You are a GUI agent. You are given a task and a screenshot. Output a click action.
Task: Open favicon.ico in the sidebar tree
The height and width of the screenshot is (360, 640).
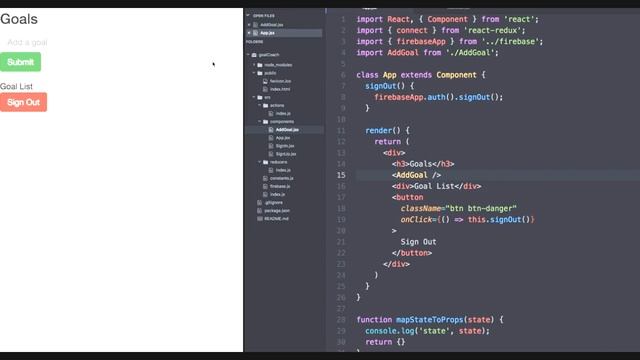[280, 81]
